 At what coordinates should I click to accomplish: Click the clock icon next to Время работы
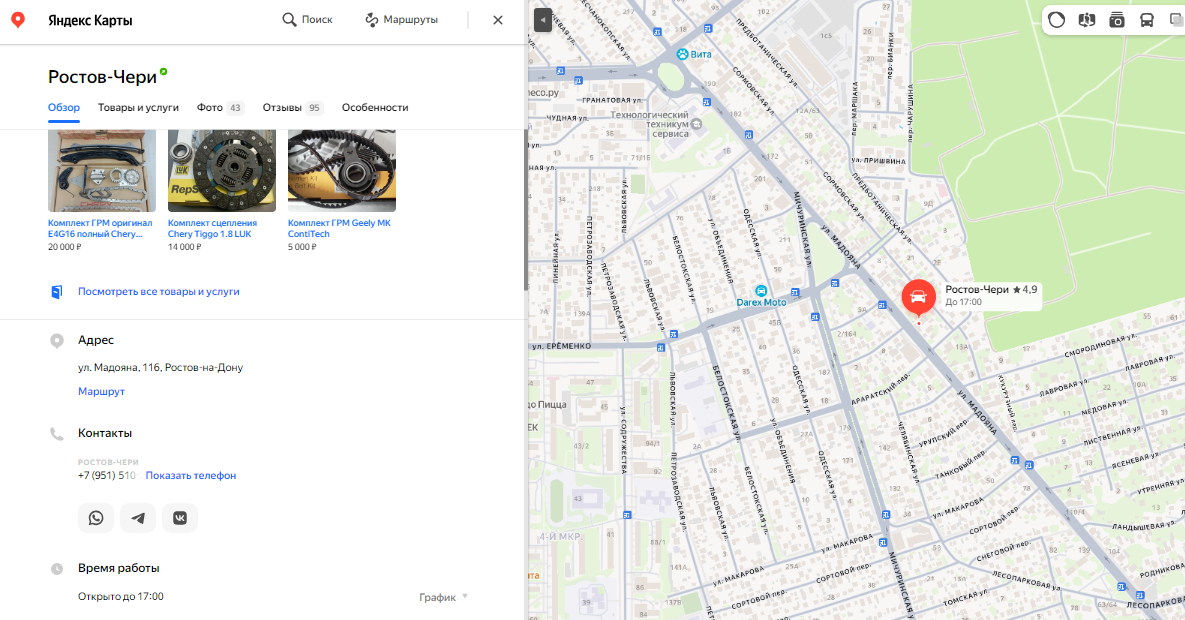click(x=57, y=569)
